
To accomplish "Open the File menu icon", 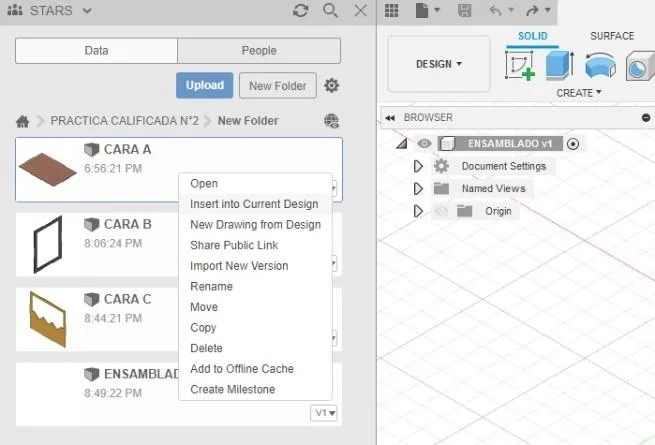I will (x=422, y=10).
